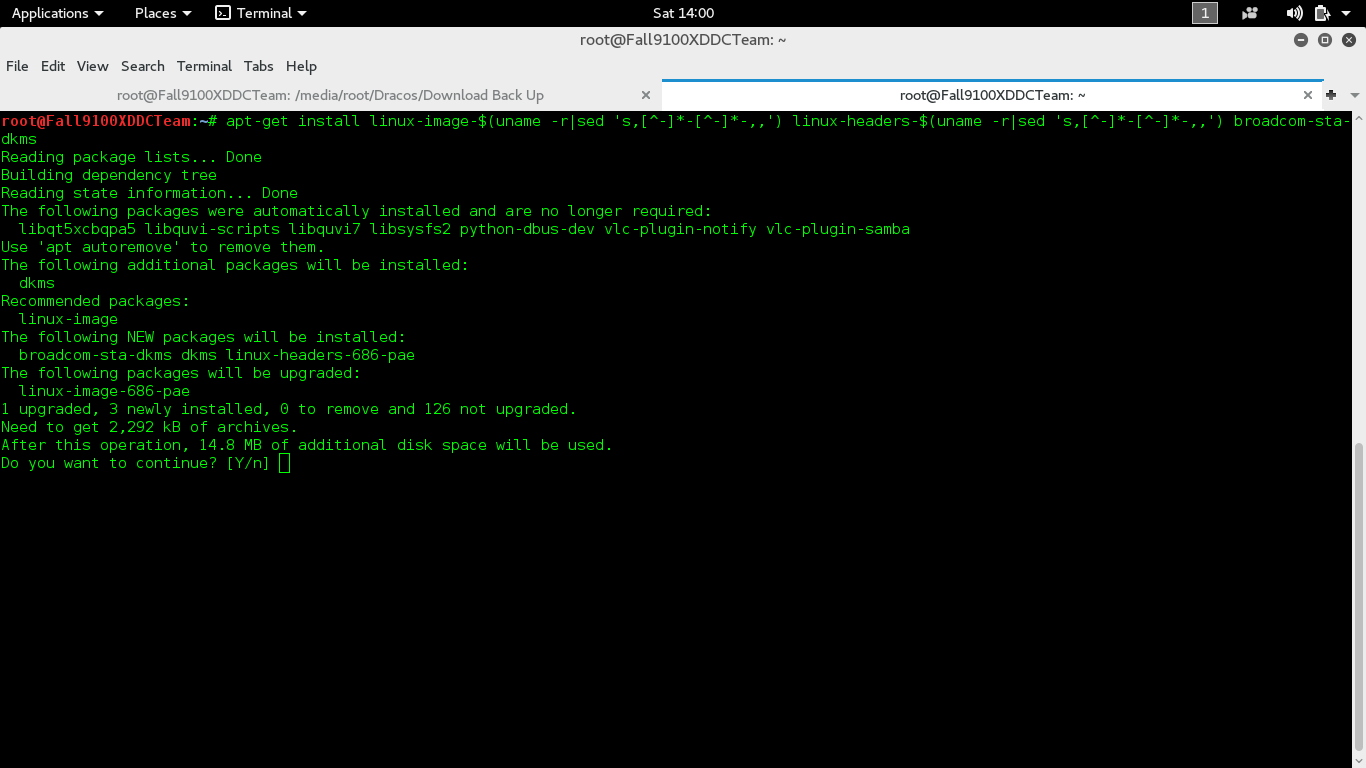Click the volume speaker icon
The height and width of the screenshot is (768, 1366).
(x=1293, y=13)
